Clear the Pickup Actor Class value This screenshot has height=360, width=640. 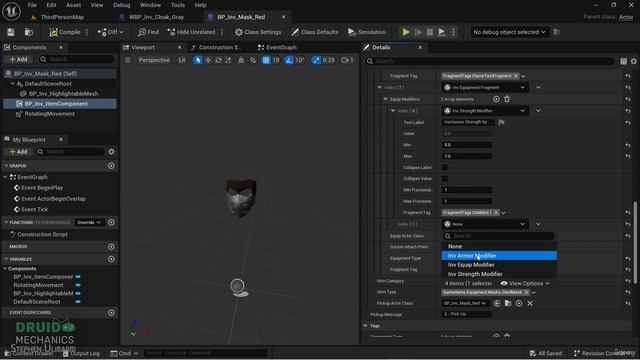(x=530, y=303)
